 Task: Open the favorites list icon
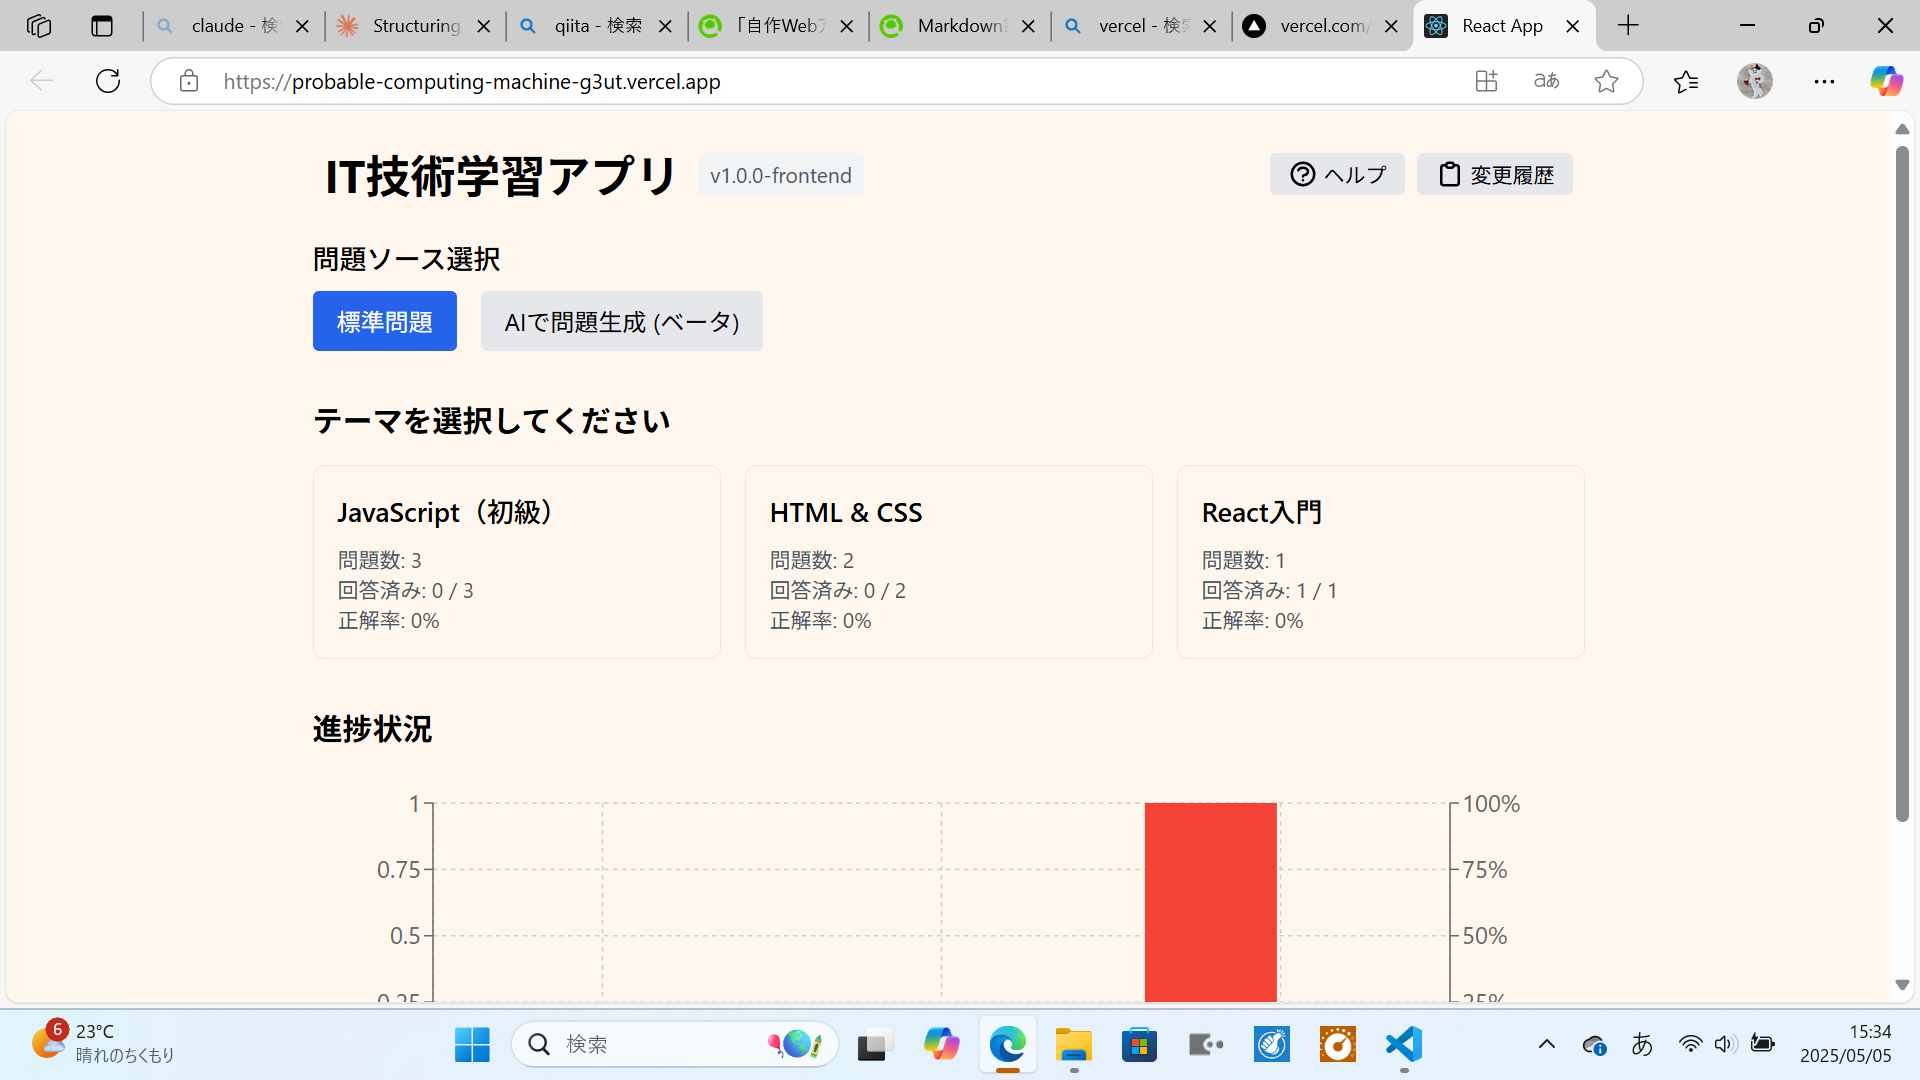[1686, 81]
